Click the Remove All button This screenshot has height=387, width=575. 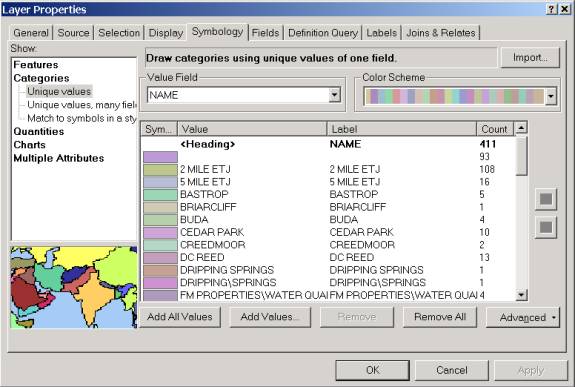[x=440, y=317]
